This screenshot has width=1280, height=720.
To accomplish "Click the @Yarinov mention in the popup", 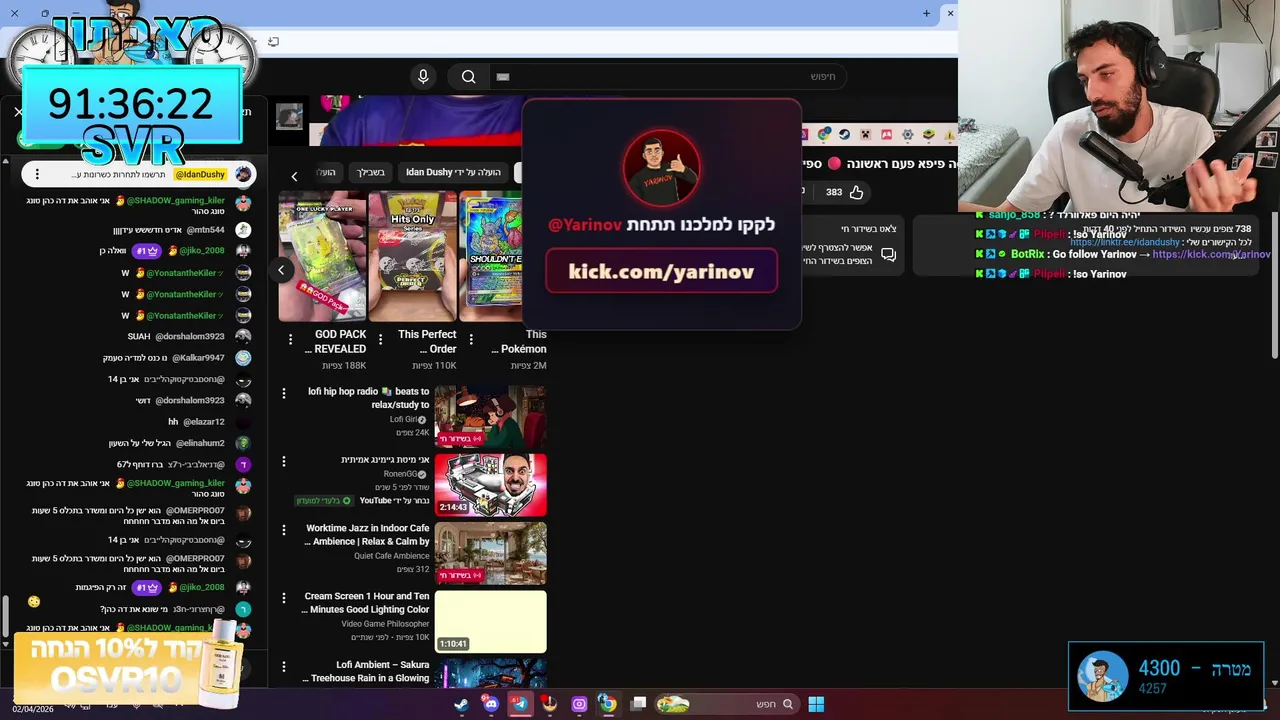I will [585, 225].
